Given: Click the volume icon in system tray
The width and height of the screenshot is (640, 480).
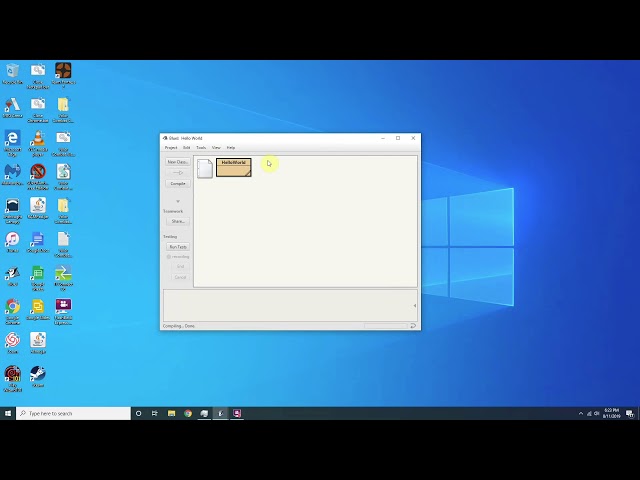Looking at the screenshot, I should (x=596, y=413).
